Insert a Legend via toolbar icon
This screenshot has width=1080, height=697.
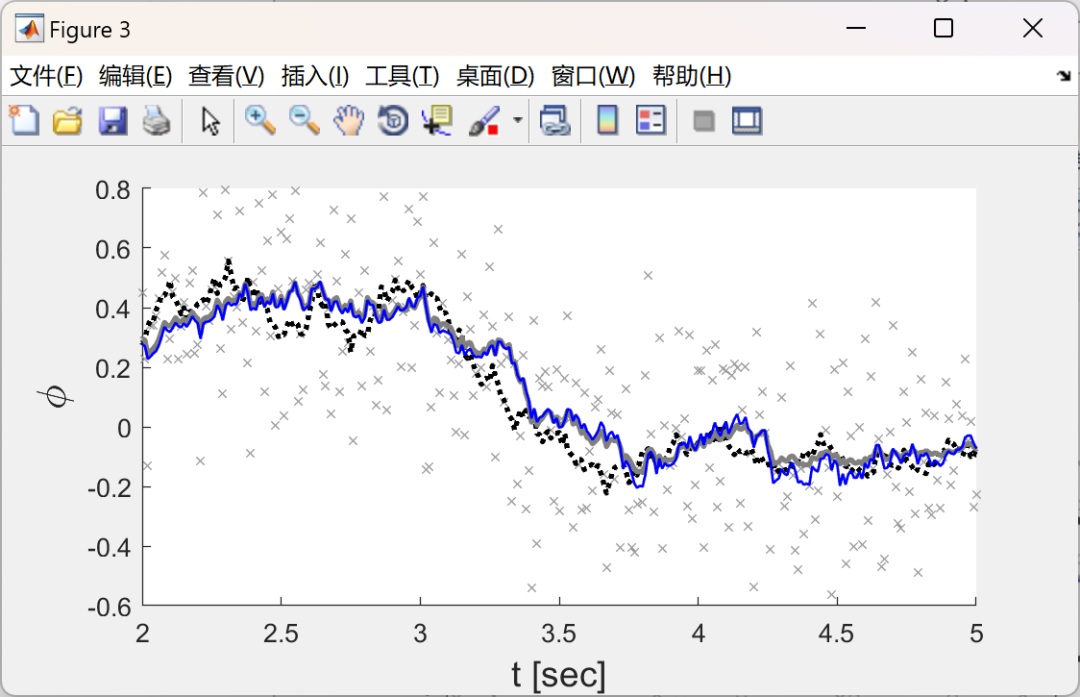651,121
